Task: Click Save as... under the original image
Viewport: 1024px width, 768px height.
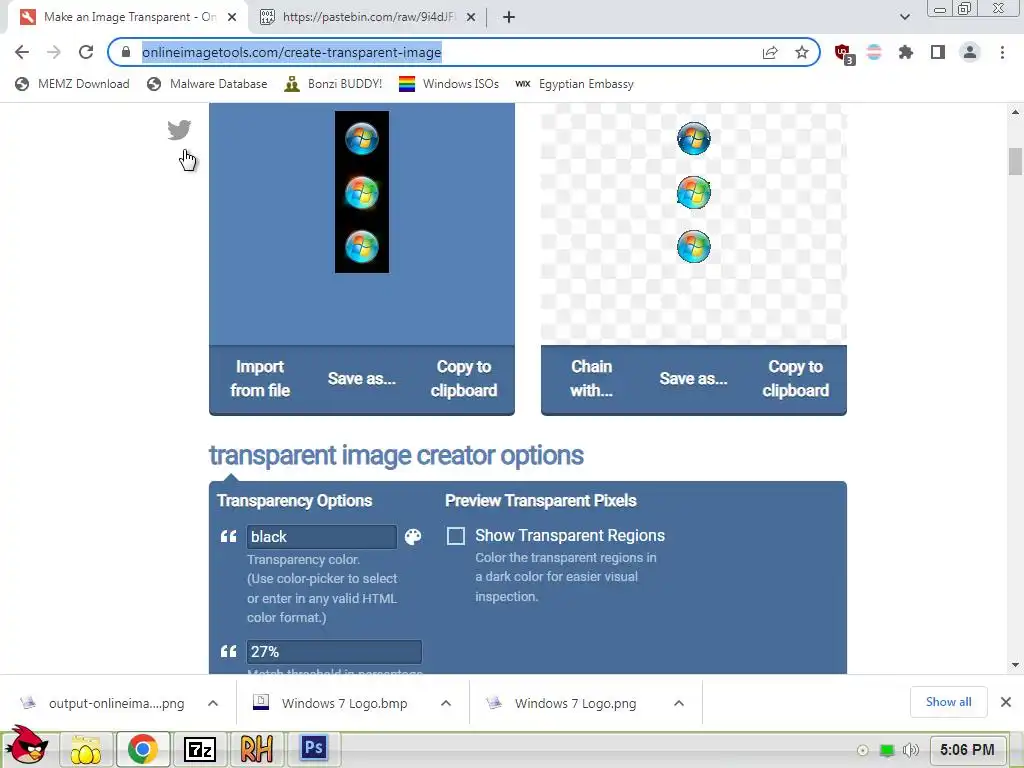Action: pos(362,378)
